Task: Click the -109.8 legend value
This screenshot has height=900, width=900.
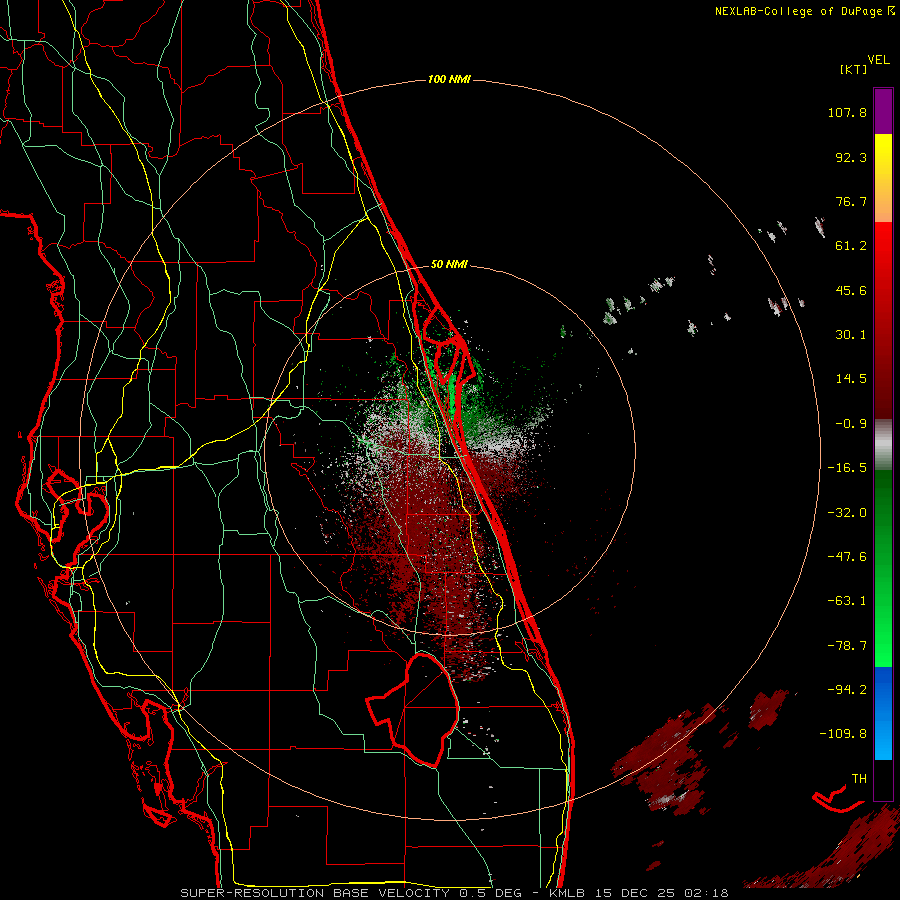Action: [x=844, y=734]
